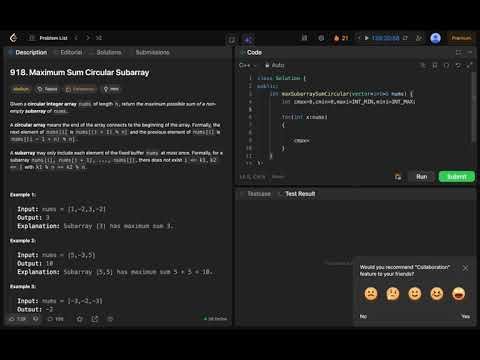Open the streak fire counter 21
The image size is (480, 360).
341,38
